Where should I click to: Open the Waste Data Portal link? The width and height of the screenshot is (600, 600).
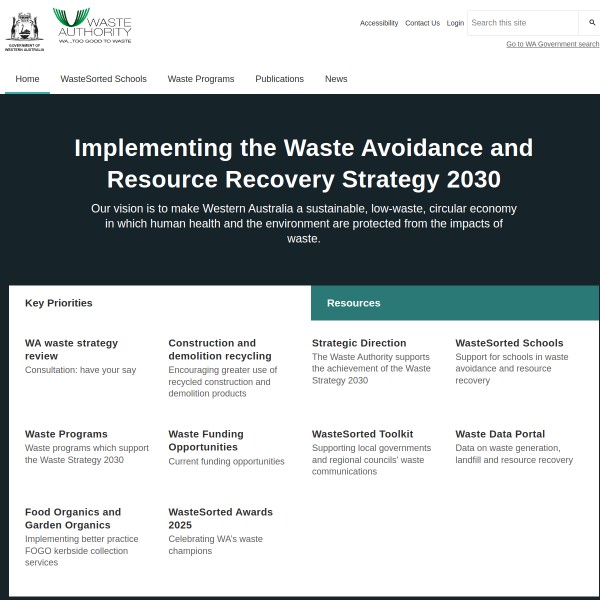pyautogui.click(x=500, y=434)
